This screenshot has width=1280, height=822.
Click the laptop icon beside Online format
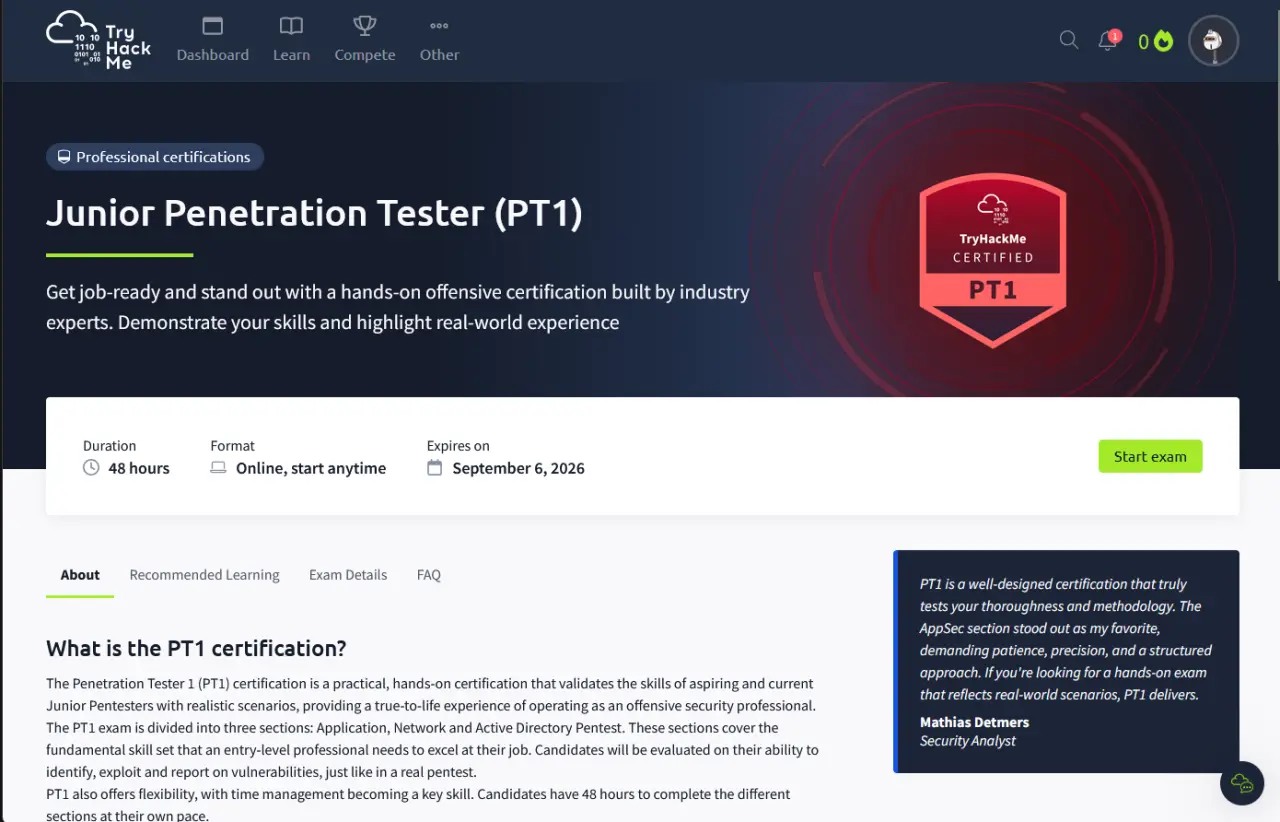218,468
